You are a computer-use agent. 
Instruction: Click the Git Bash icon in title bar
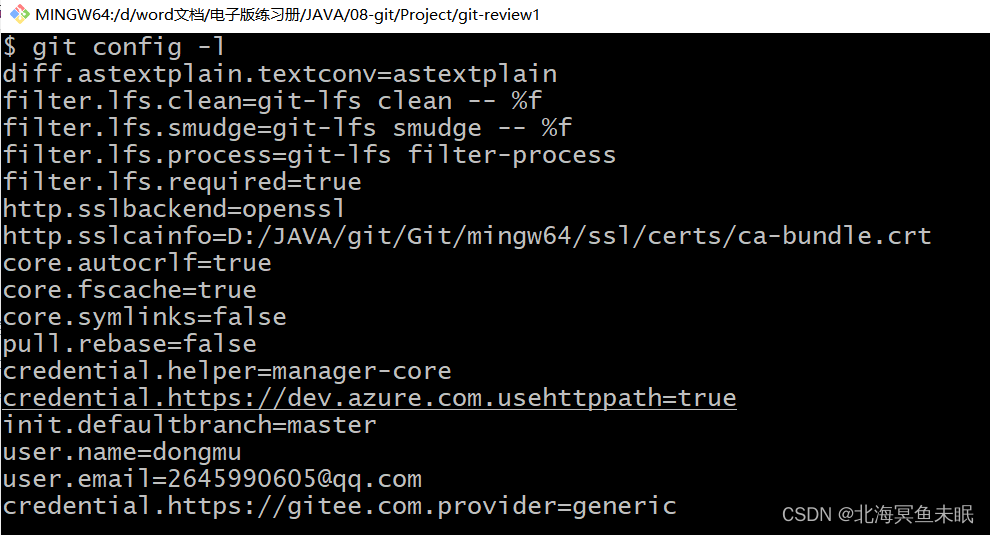coord(20,14)
